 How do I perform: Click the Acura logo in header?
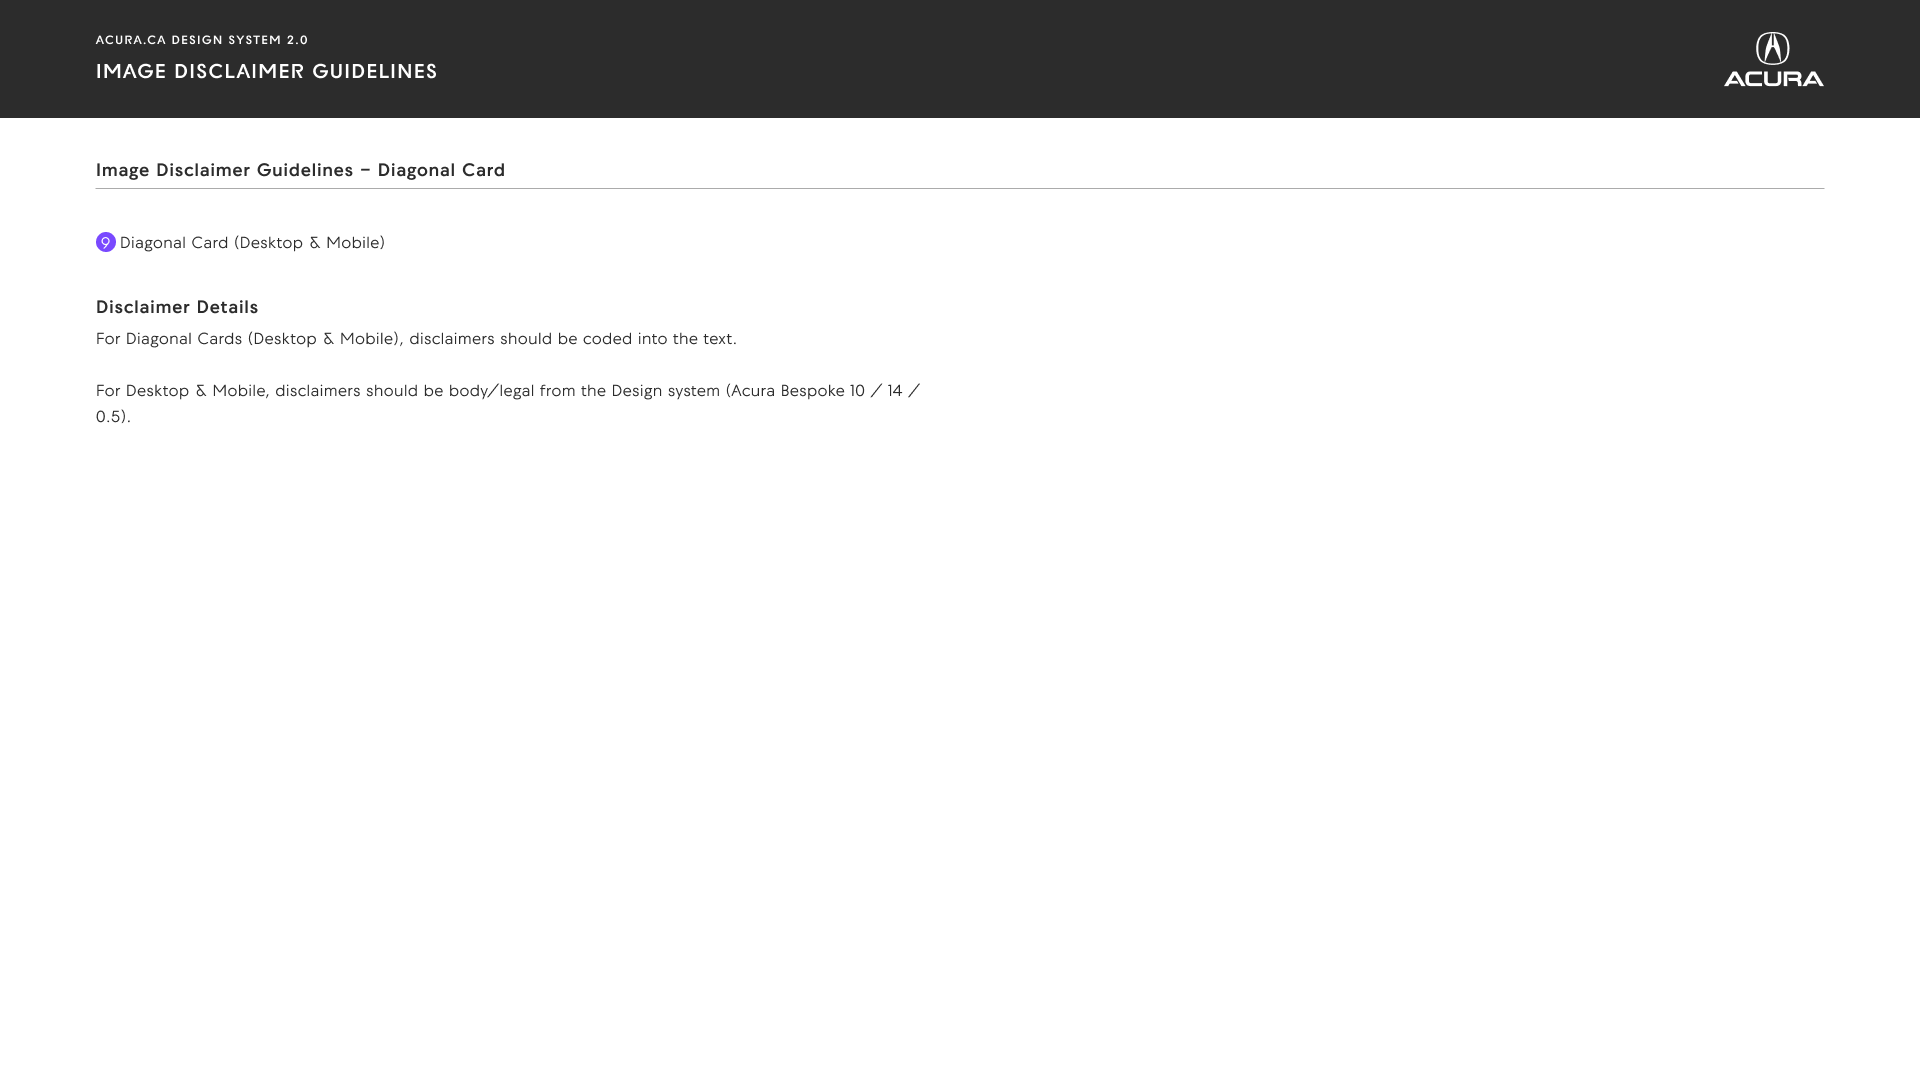point(1773,59)
